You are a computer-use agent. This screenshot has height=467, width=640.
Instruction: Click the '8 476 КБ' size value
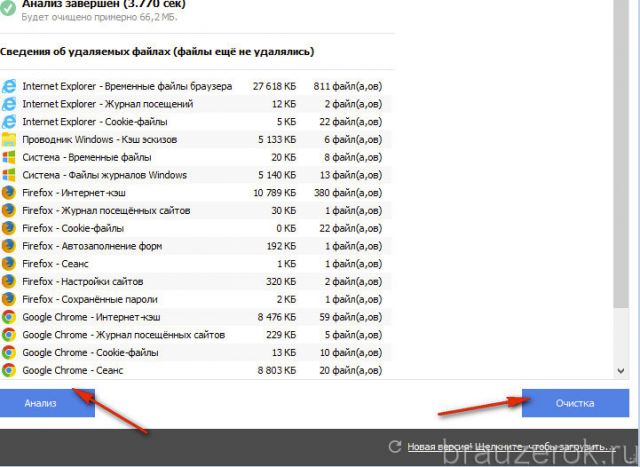(277, 317)
